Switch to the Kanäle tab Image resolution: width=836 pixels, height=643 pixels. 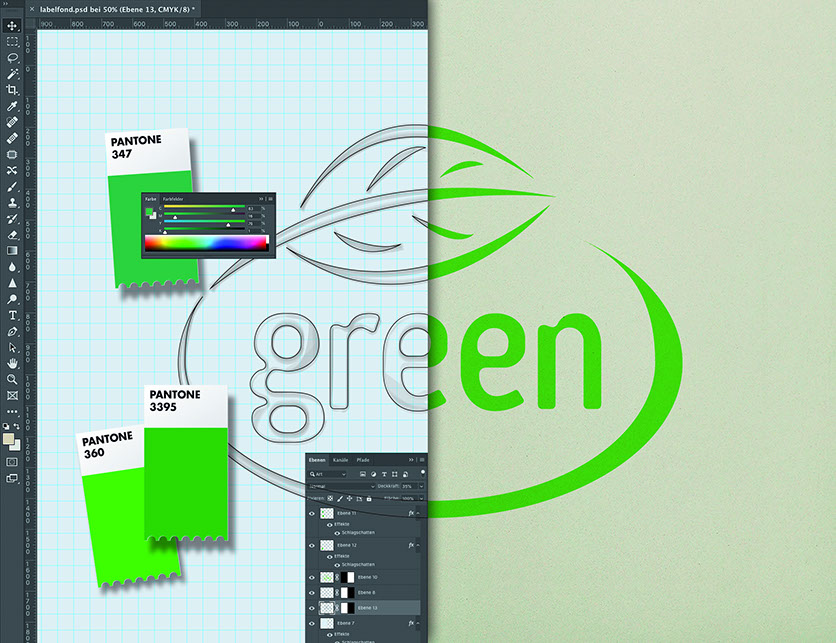click(x=341, y=459)
